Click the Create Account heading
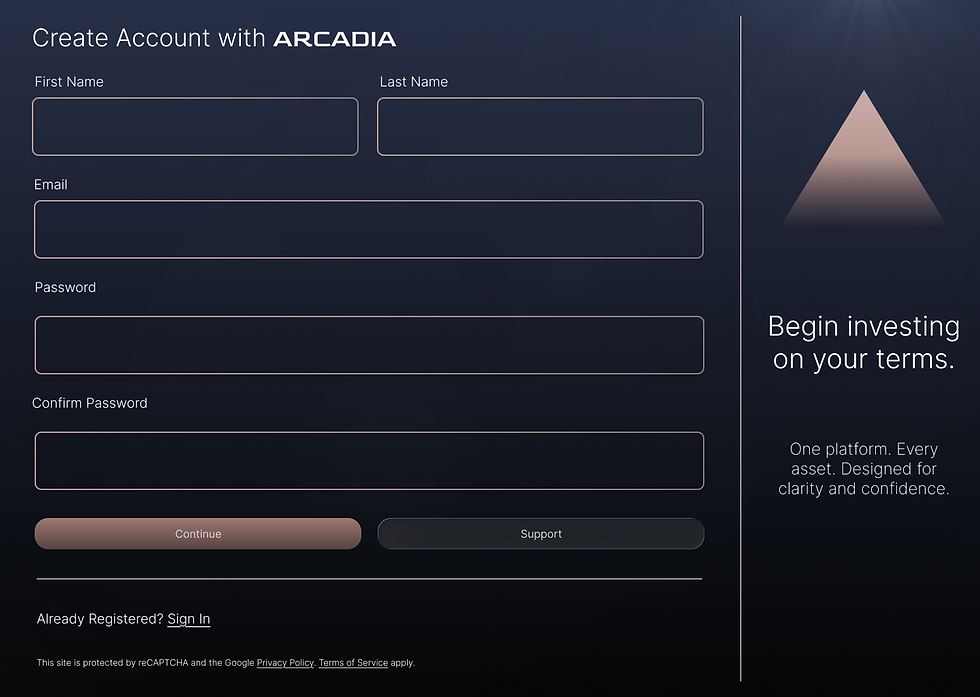The image size is (980, 697). click(150, 38)
